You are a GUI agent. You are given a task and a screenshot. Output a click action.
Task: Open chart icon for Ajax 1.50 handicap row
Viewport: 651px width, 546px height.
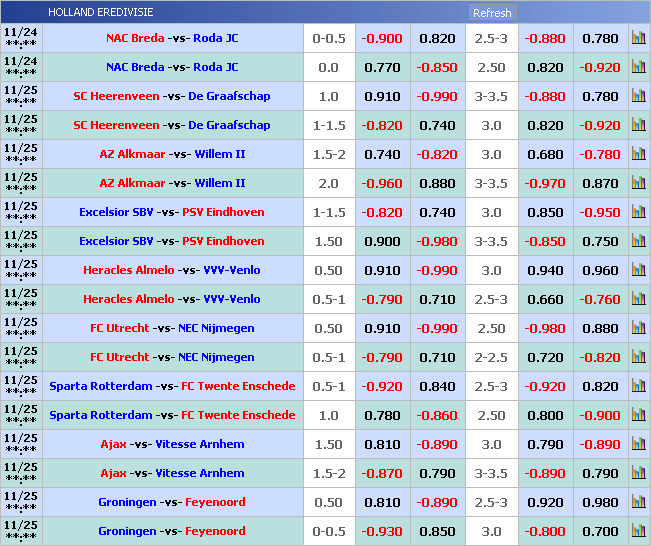(x=638, y=445)
